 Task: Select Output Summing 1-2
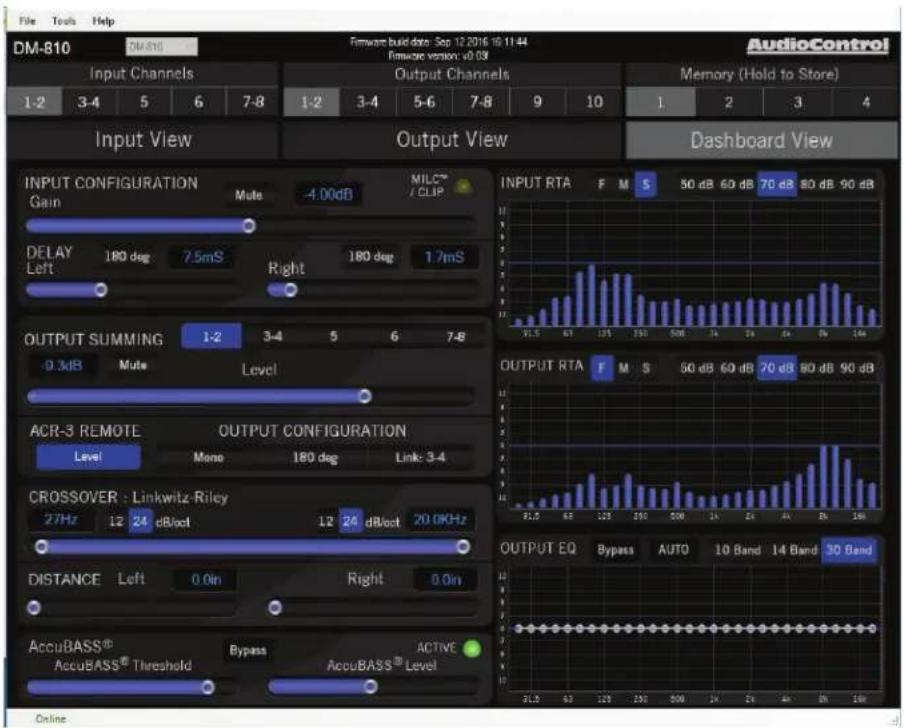tap(212, 337)
